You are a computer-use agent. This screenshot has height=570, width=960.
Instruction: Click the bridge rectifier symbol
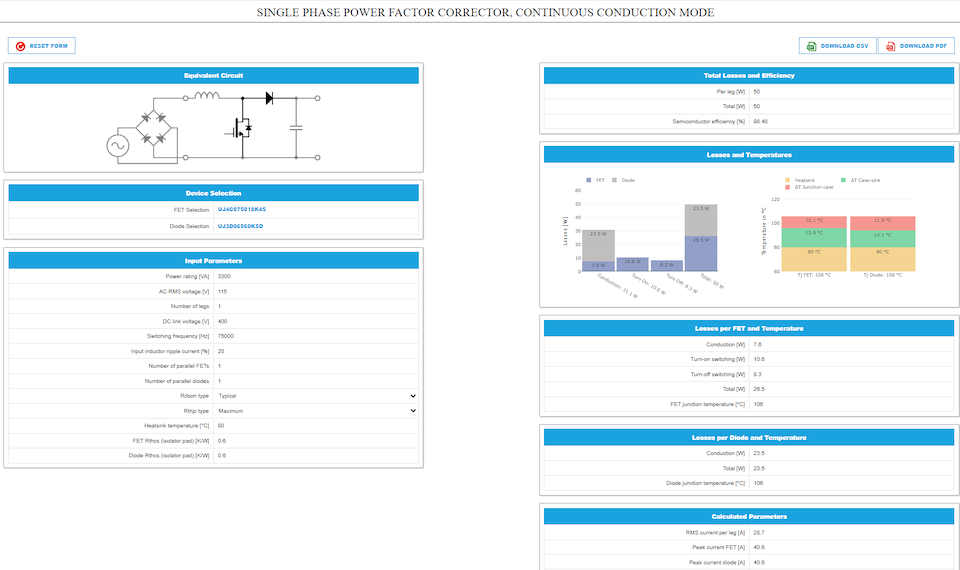[x=153, y=127]
